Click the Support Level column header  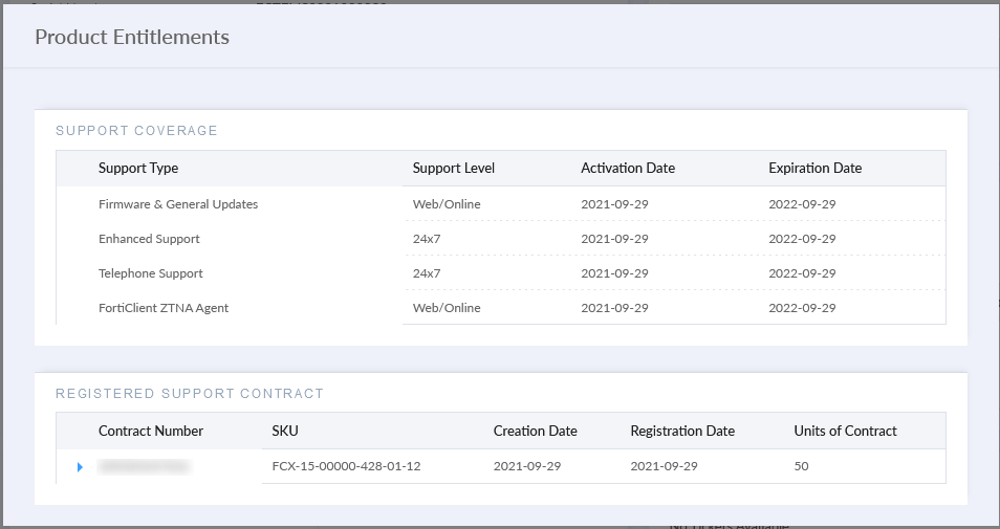click(x=453, y=168)
